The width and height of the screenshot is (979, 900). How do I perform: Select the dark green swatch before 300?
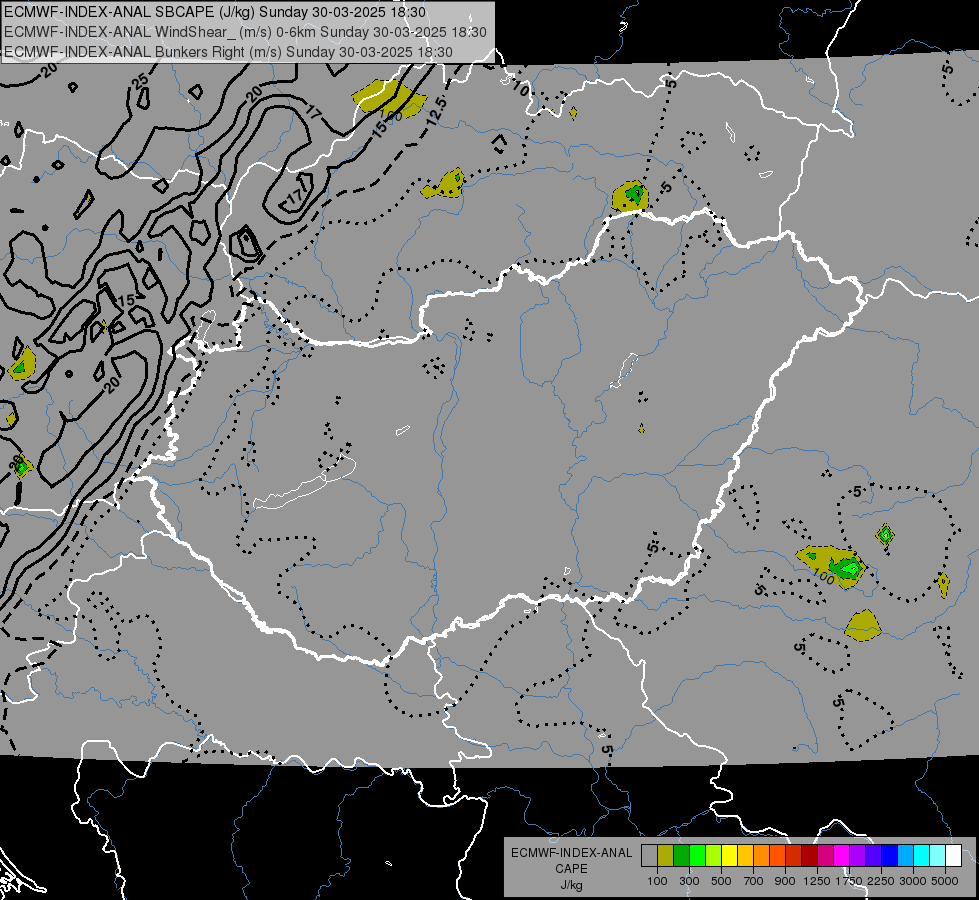681,856
